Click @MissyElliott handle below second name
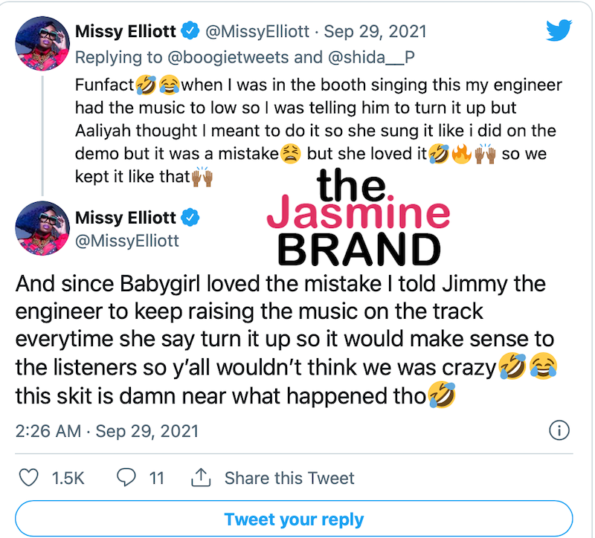 [127, 241]
